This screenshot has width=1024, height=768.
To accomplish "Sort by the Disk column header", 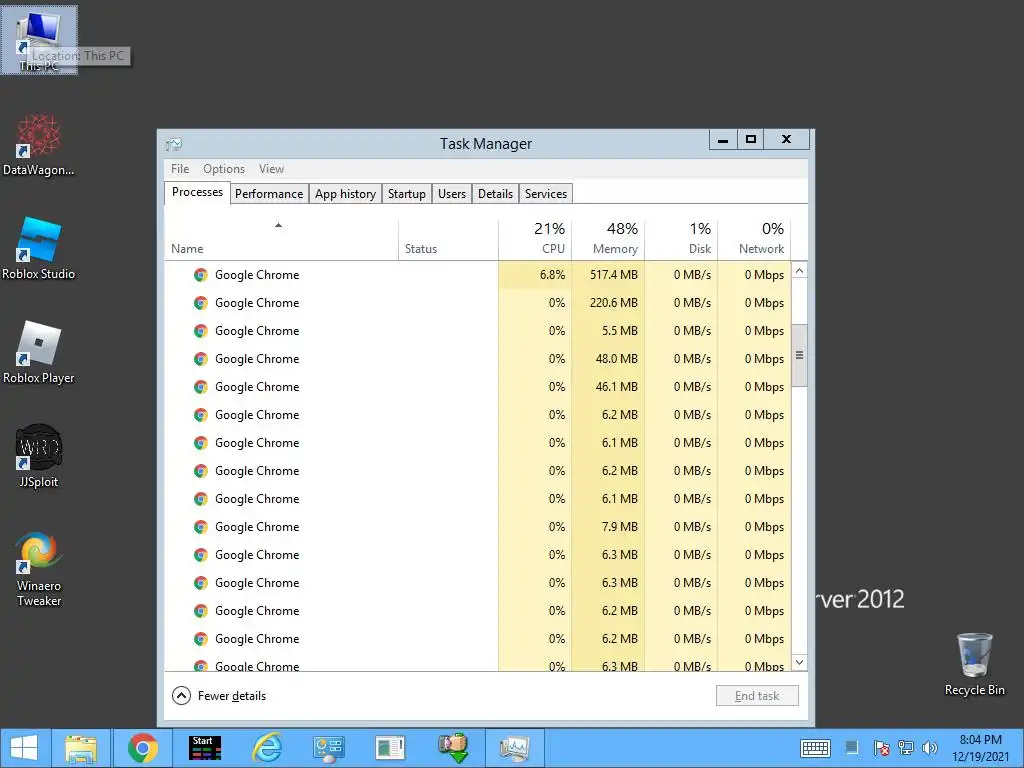I will 681,240.
